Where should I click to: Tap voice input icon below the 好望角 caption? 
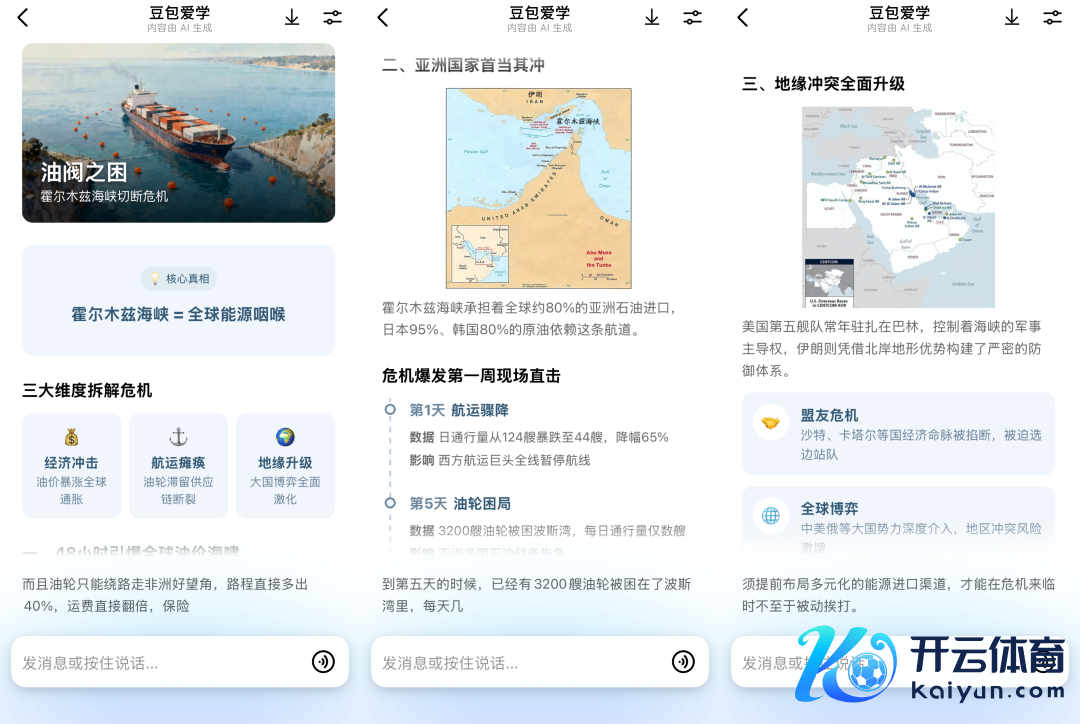tap(323, 662)
